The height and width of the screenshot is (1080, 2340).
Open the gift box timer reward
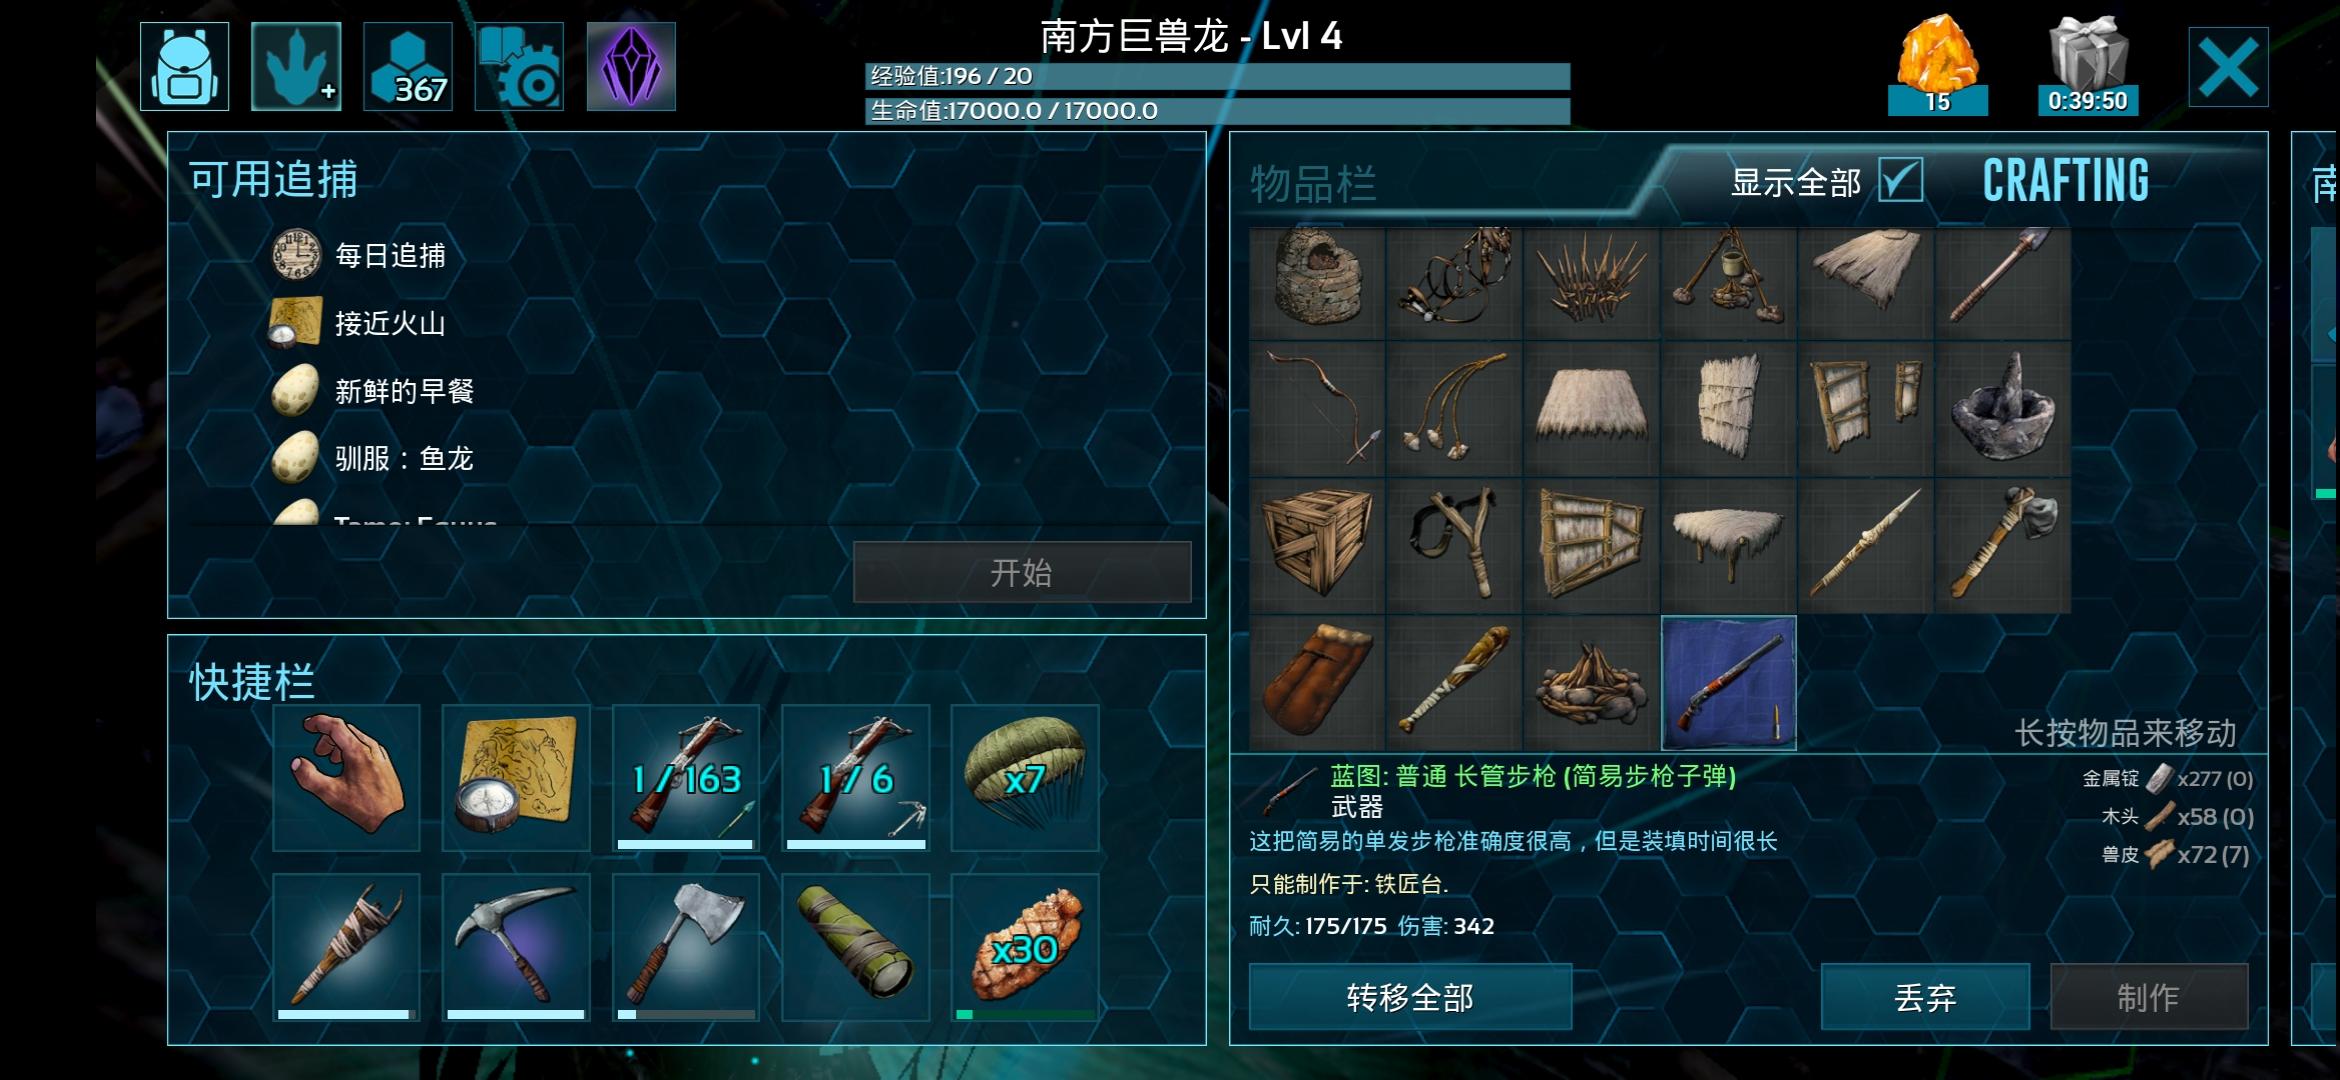coord(2088,65)
